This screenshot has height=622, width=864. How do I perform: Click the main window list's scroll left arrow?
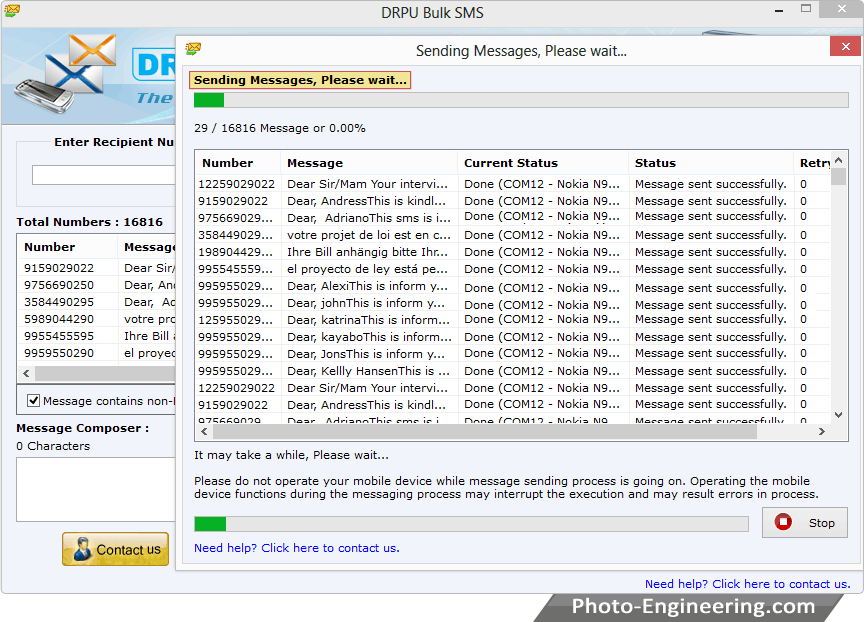(26, 373)
